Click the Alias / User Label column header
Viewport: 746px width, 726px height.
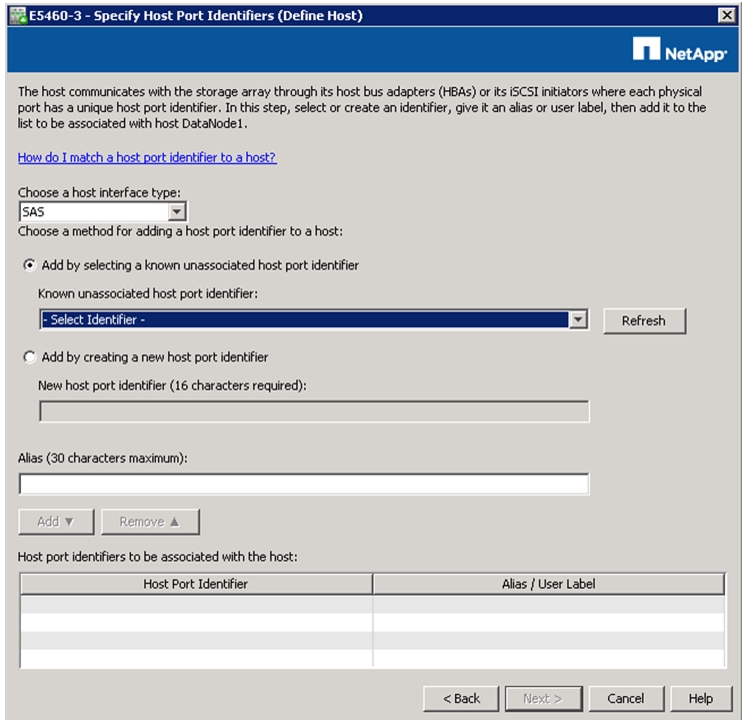click(549, 584)
